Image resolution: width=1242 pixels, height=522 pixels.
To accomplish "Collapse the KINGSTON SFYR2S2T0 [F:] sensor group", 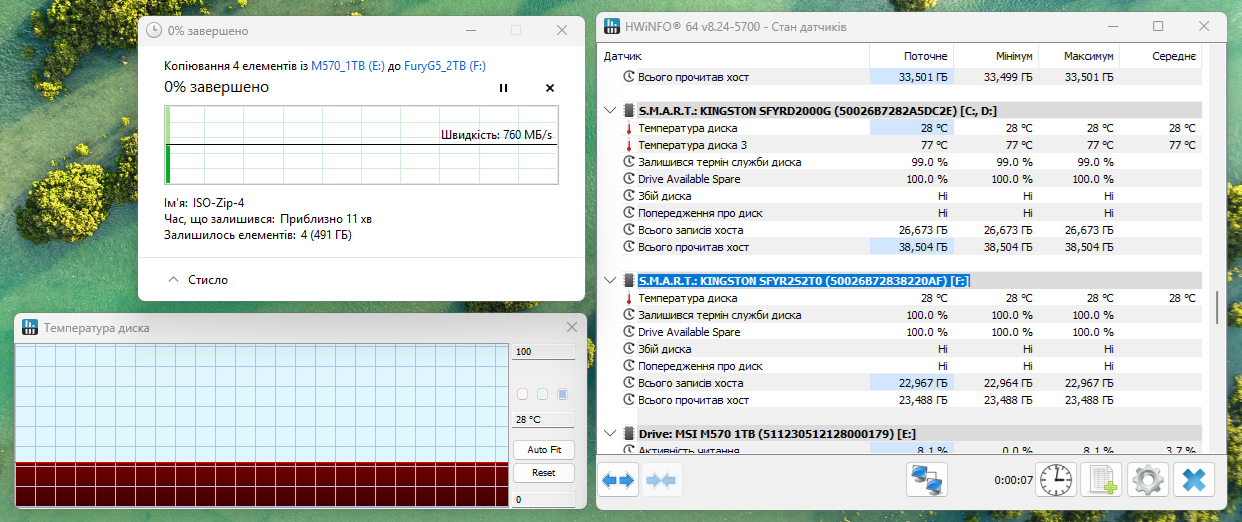I will coord(611,281).
